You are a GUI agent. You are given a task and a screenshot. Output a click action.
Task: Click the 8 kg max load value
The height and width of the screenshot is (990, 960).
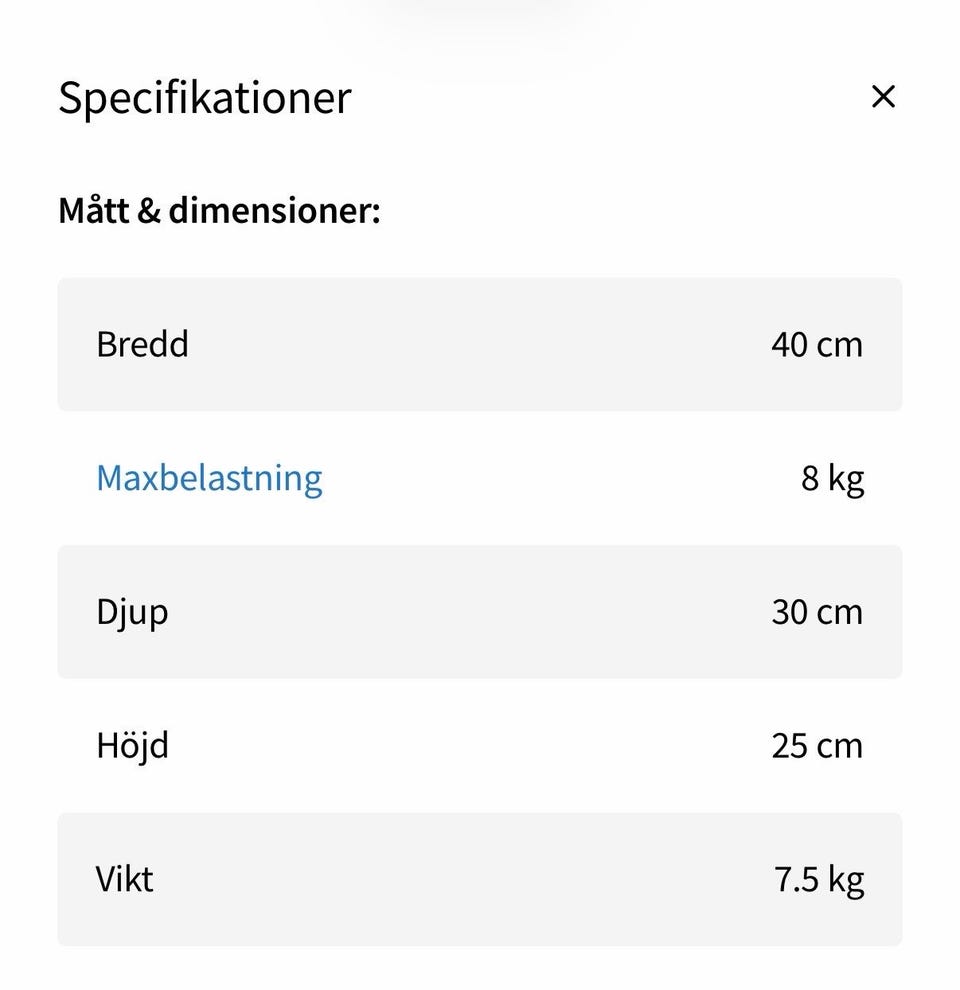pos(832,479)
